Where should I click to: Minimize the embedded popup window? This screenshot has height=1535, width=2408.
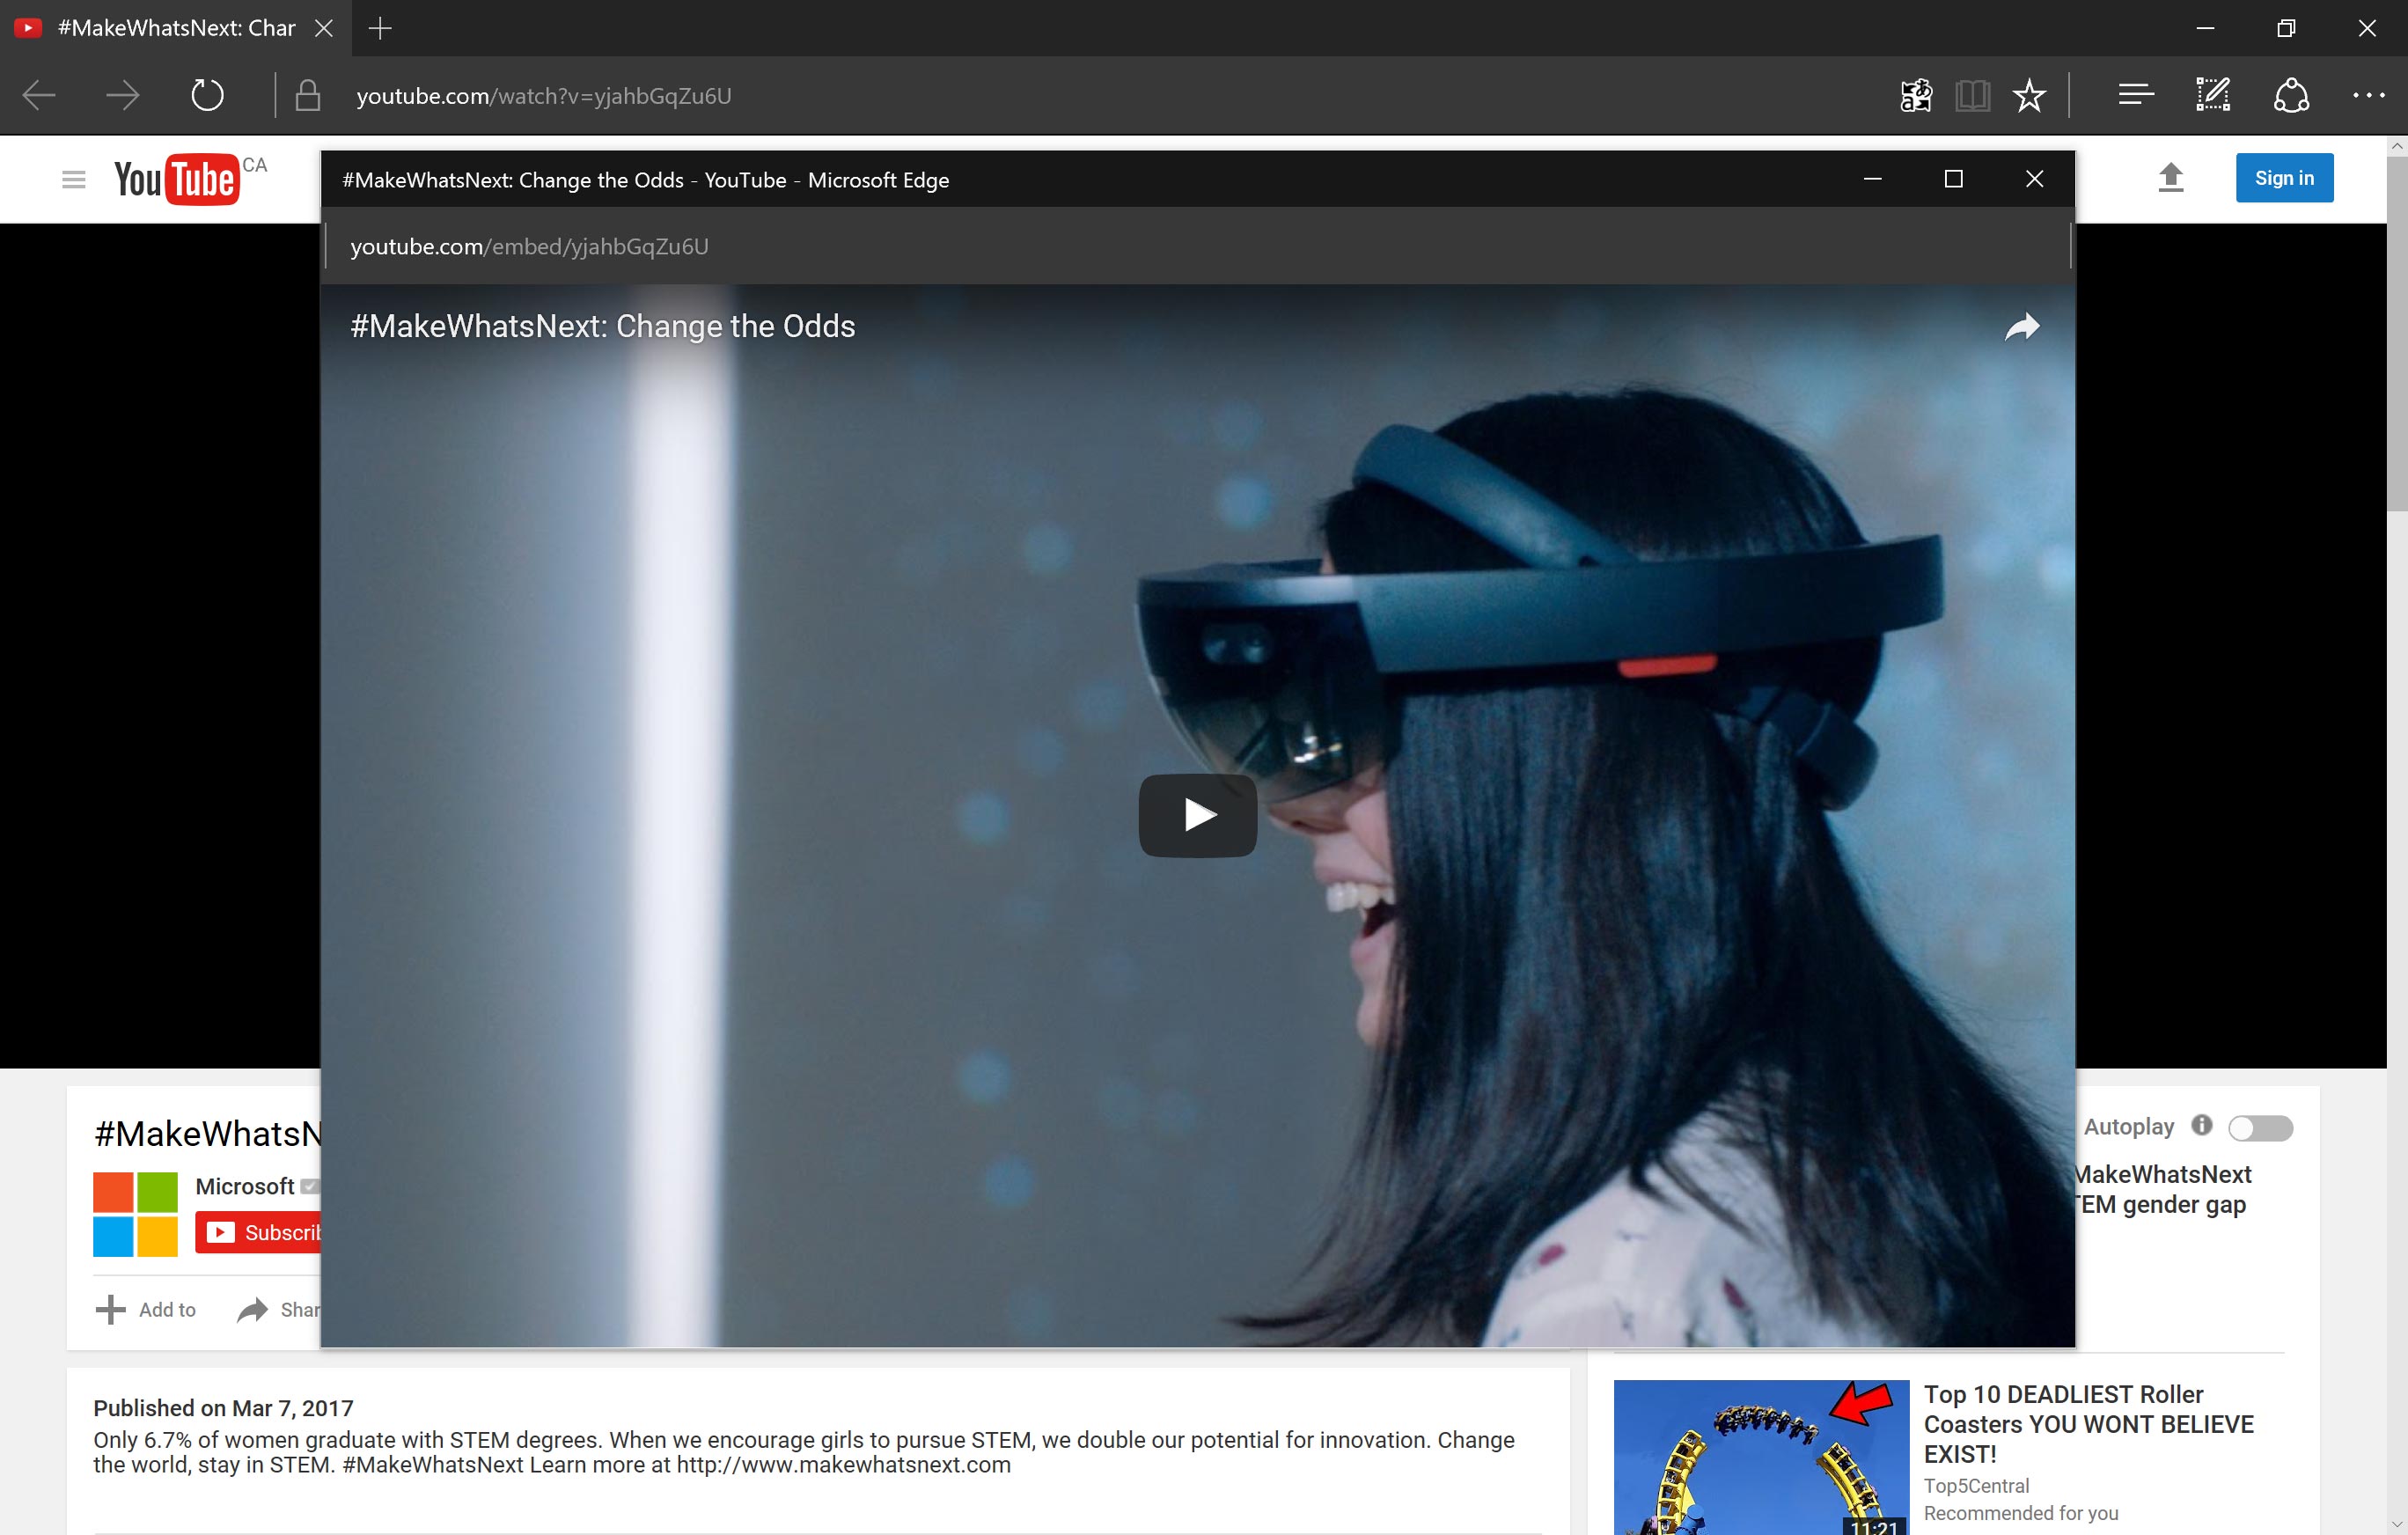[1873, 179]
